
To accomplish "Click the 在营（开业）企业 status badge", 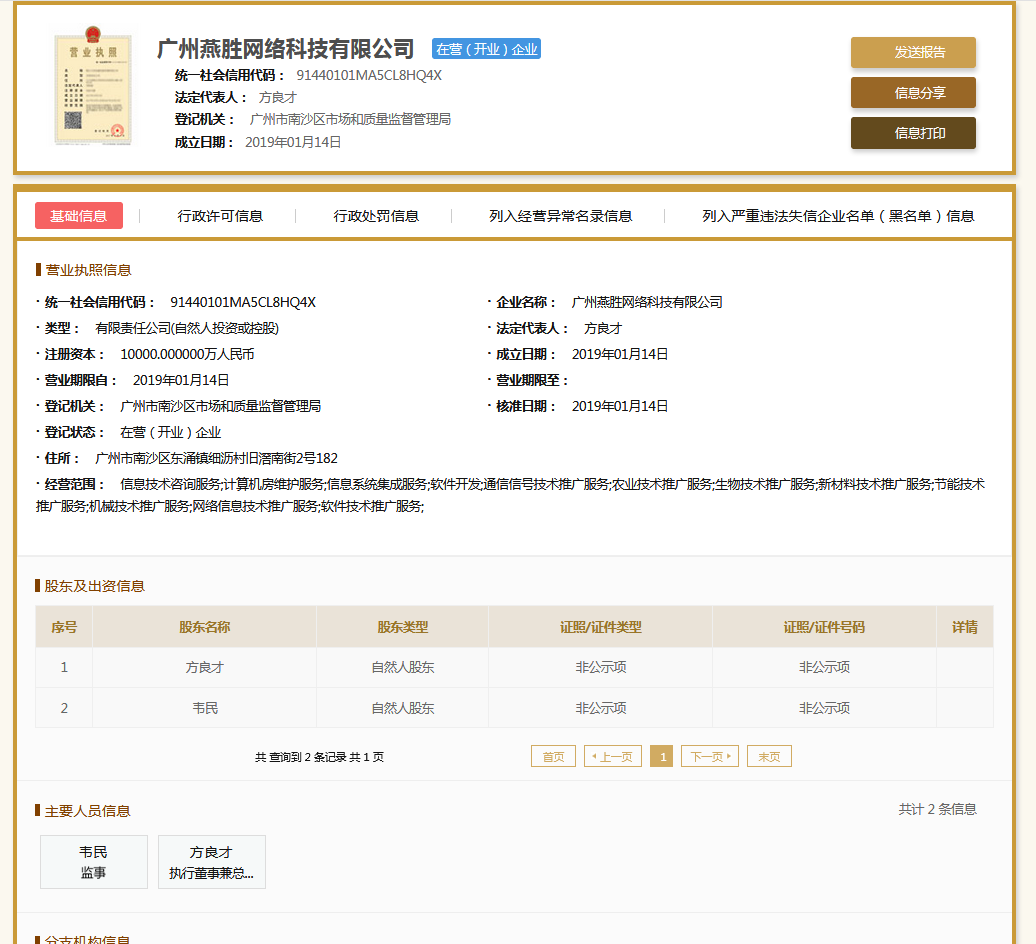I will pos(486,49).
